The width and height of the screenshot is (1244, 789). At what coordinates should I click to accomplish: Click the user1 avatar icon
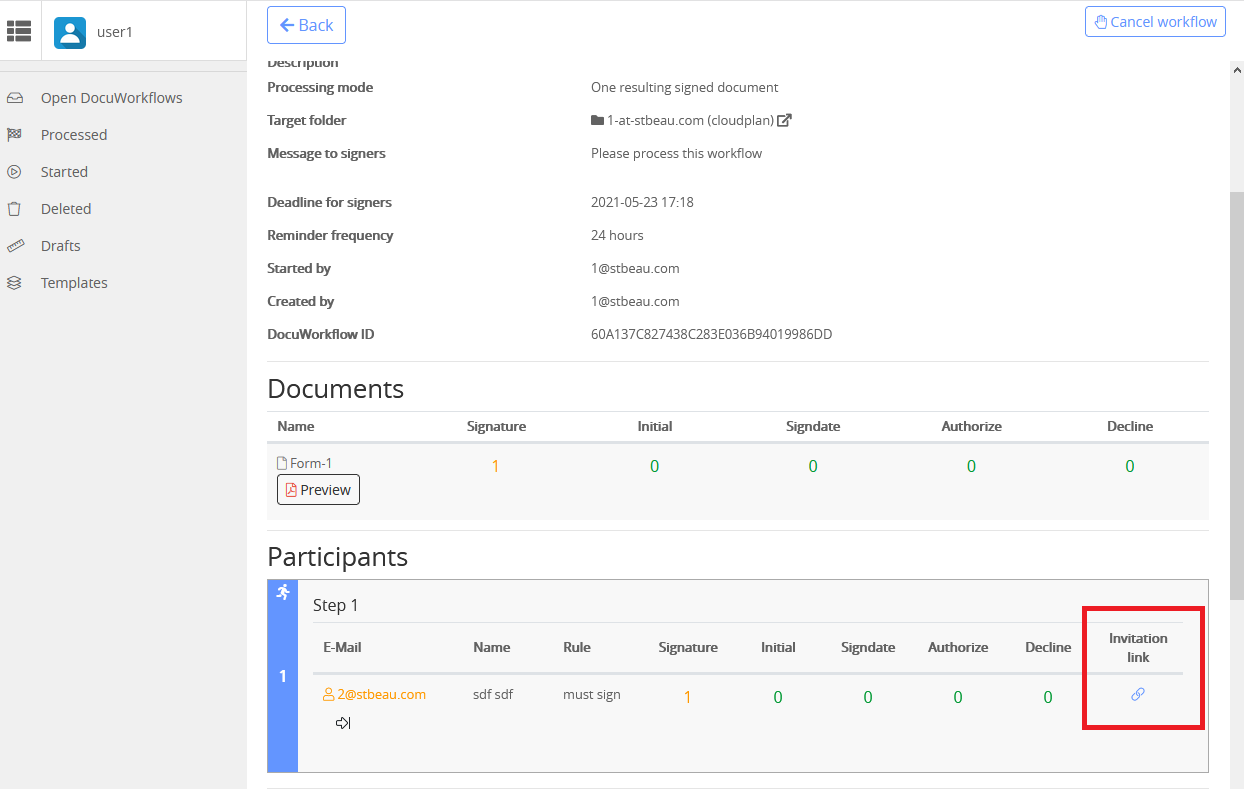pos(69,32)
